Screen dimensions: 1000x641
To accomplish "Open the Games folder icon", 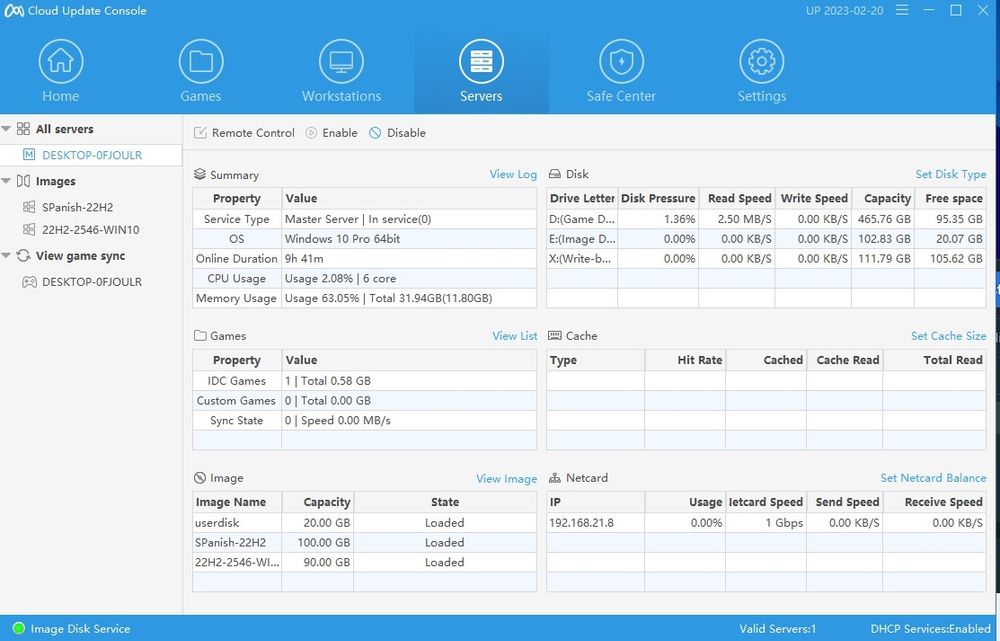I will pos(201,62).
